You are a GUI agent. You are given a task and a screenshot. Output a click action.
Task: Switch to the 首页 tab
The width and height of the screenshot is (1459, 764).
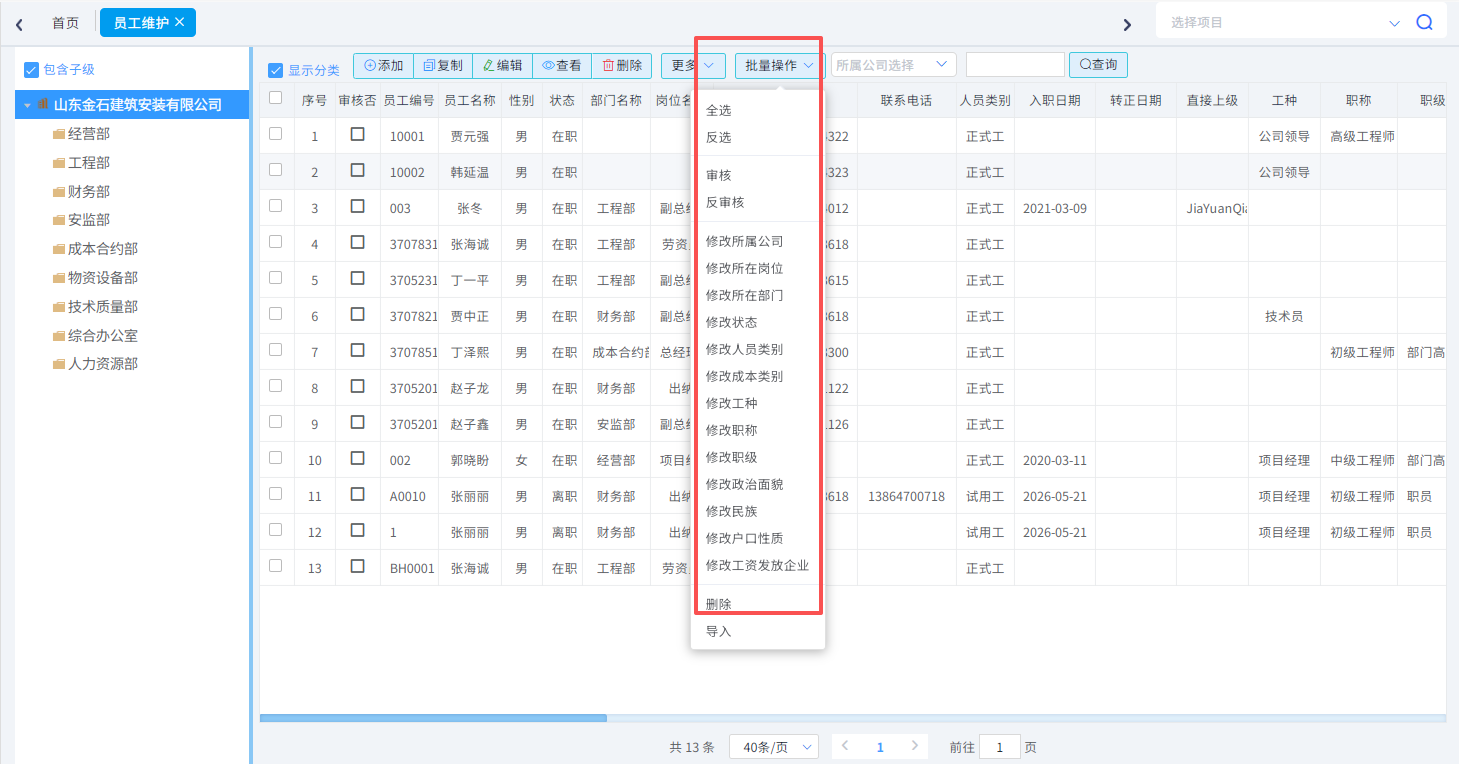coord(65,22)
